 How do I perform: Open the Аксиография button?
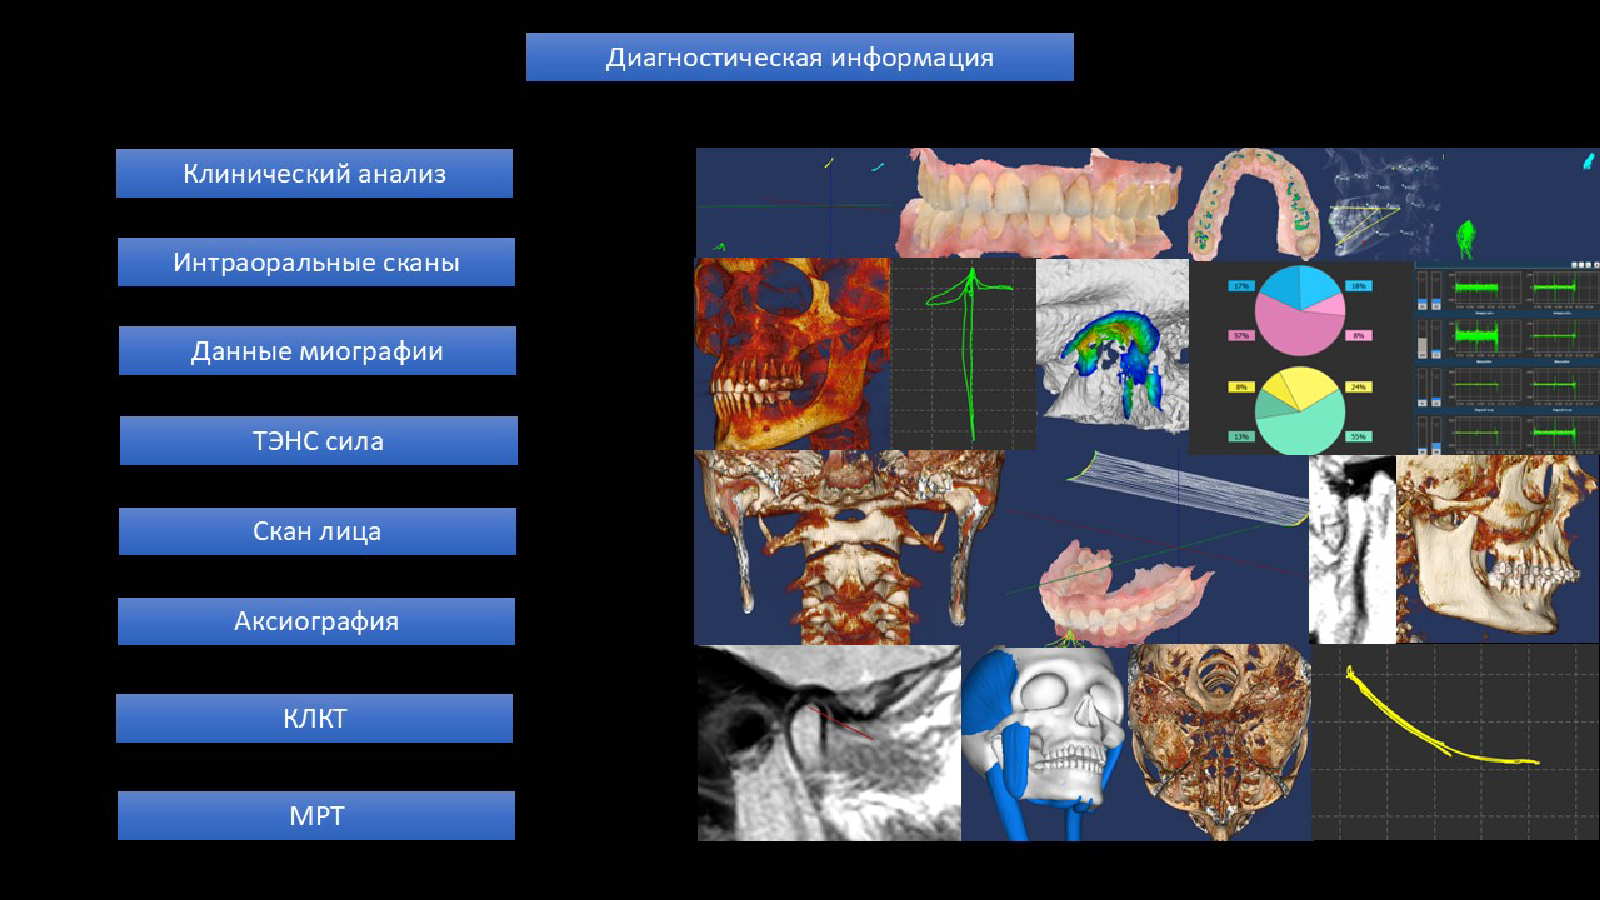tap(316, 621)
